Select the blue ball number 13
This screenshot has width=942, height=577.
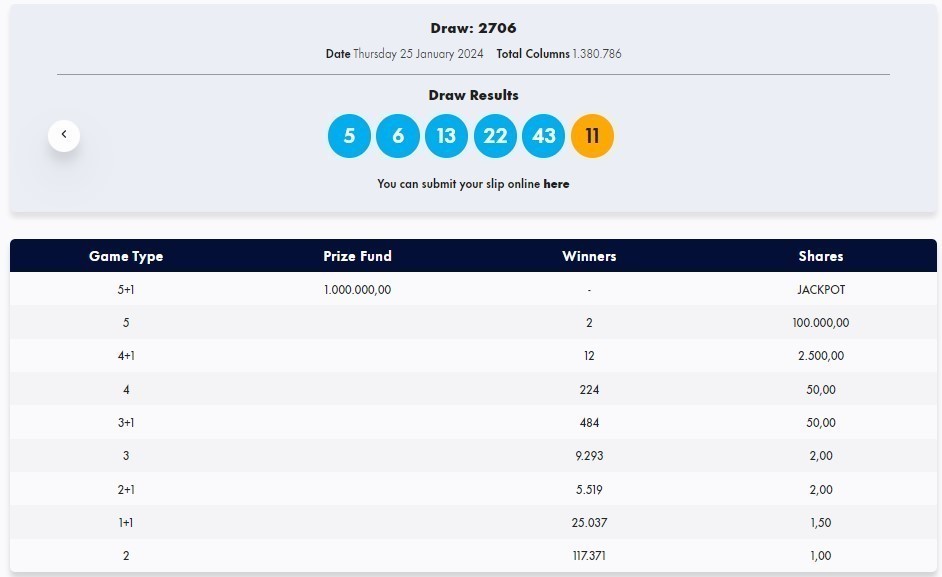point(446,136)
